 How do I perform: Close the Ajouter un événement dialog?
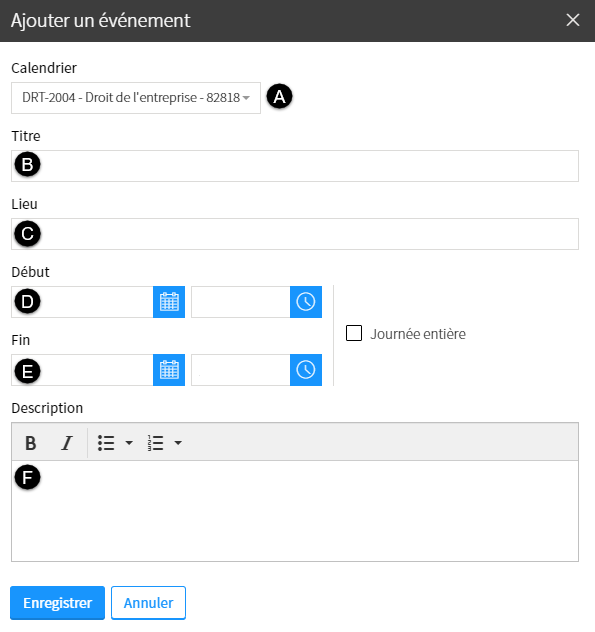coord(573,20)
